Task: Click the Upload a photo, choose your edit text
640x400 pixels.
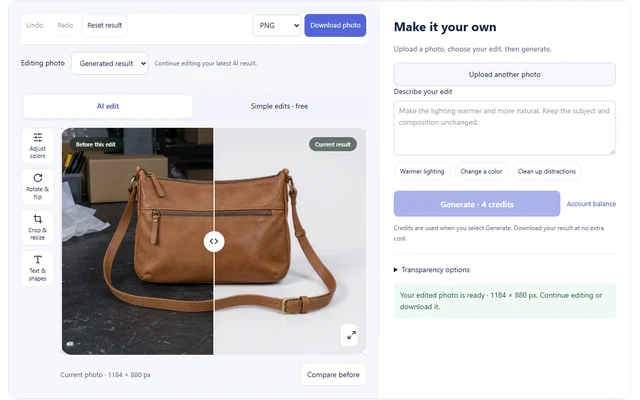Action: tap(472, 49)
